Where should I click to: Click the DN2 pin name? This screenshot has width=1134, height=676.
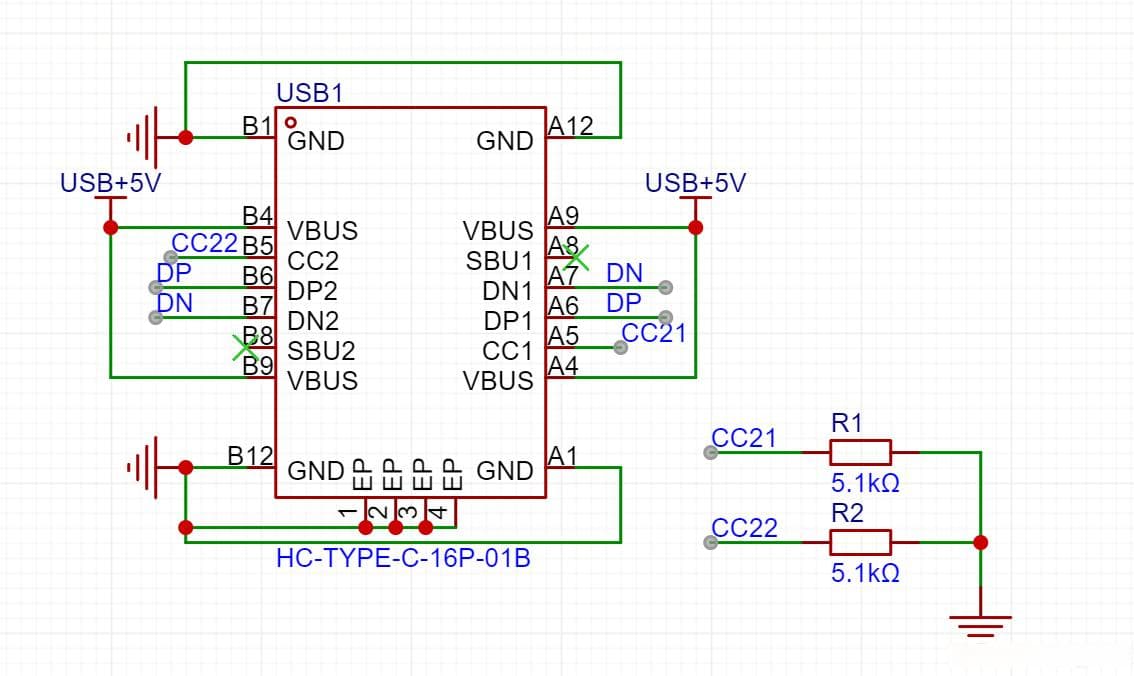tap(313, 320)
